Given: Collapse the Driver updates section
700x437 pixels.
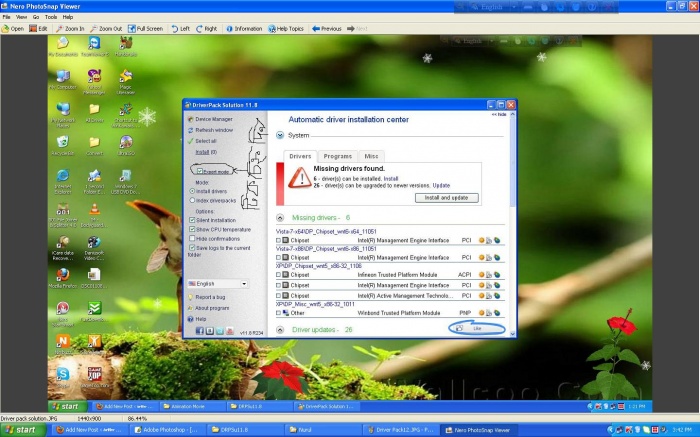Looking at the screenshot, I should coord(280,330).
